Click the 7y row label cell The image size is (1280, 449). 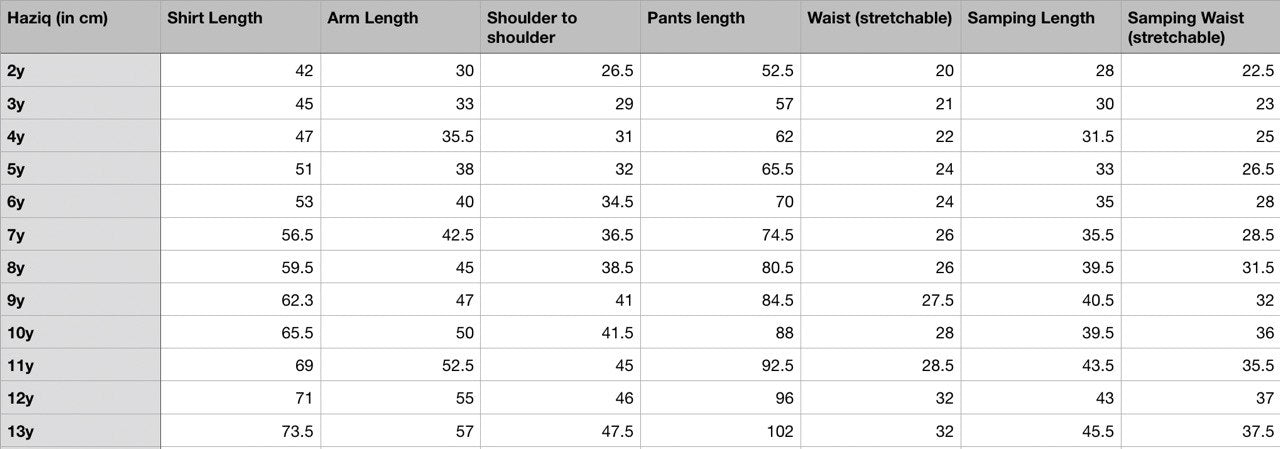[80, 234]
